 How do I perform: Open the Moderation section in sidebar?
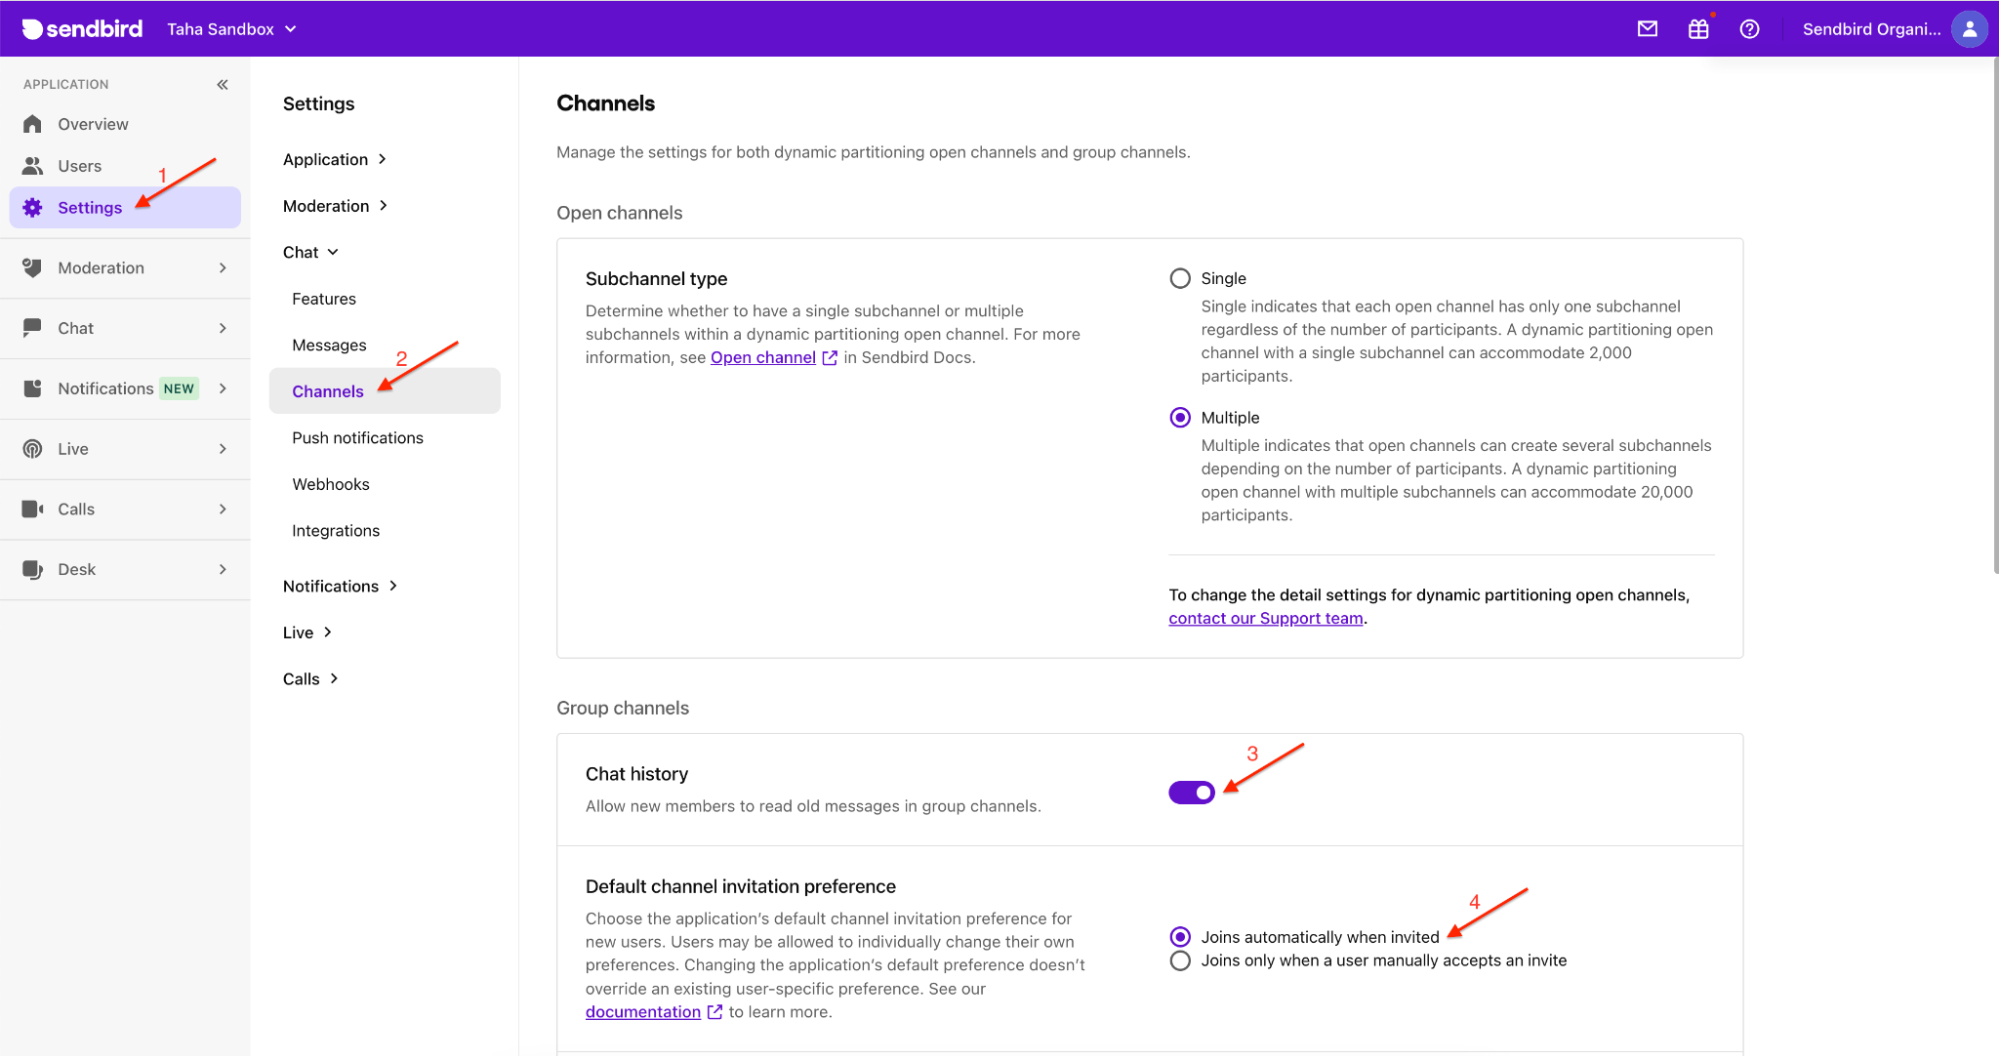[100, 267]
